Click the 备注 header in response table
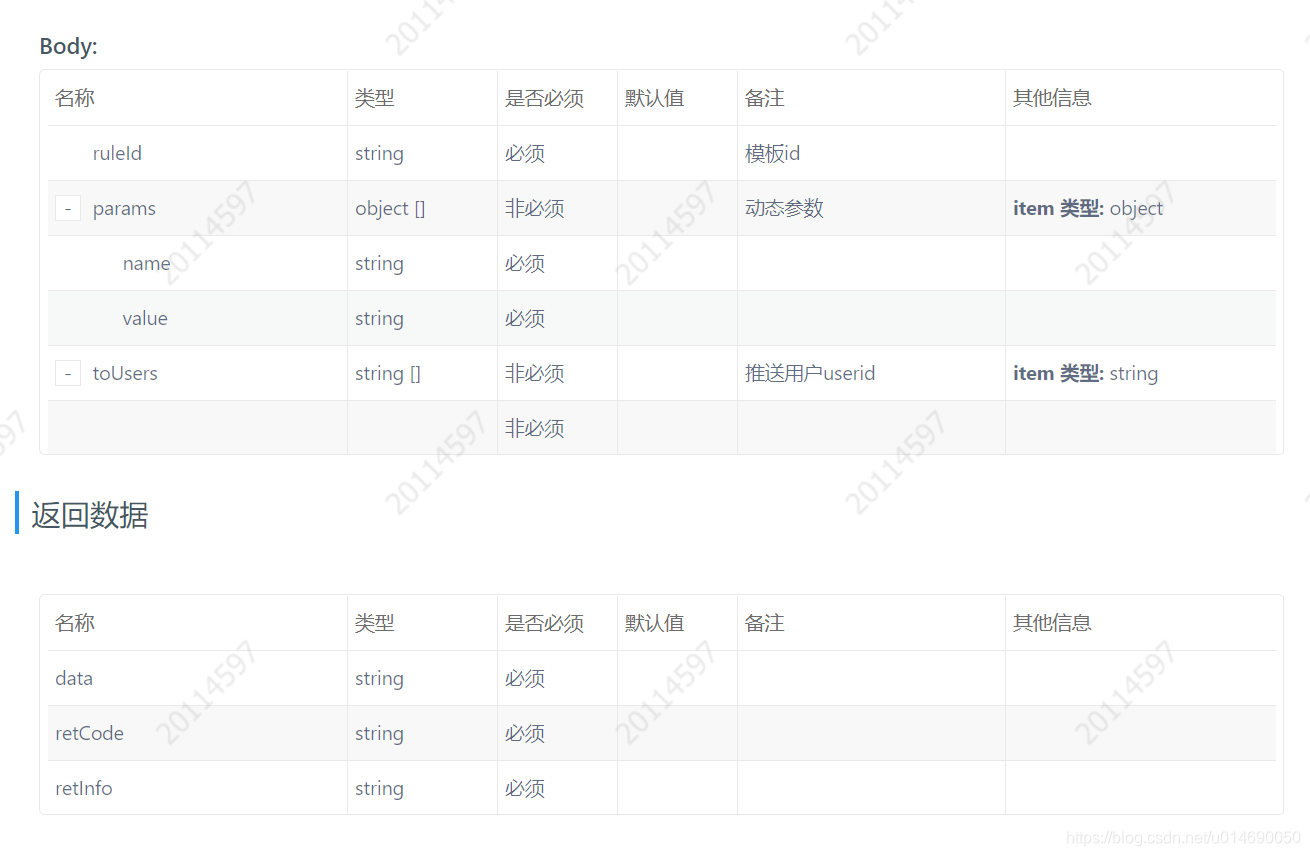1310x856 pixels. pyautogui.click(x=765, y=623)
